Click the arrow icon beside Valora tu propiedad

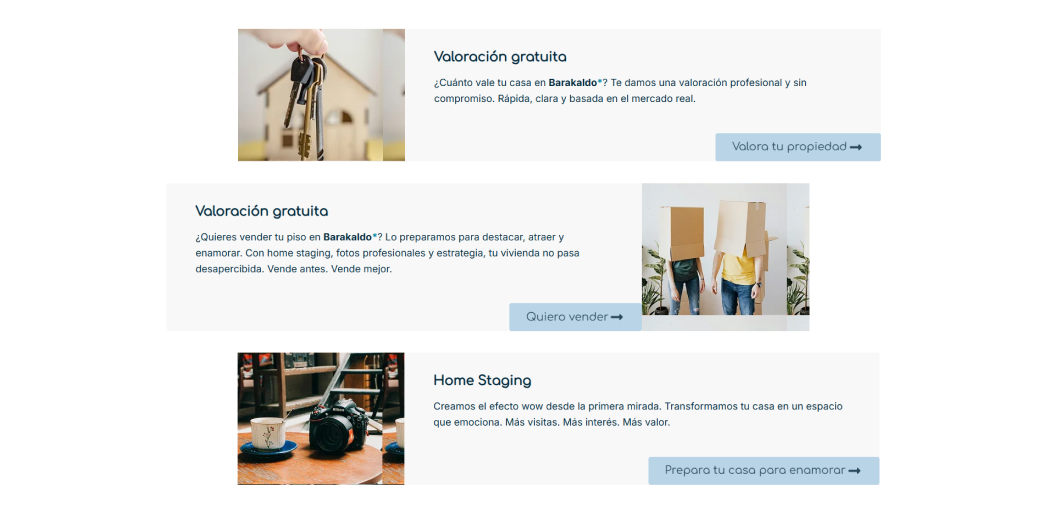pos(855,147)
